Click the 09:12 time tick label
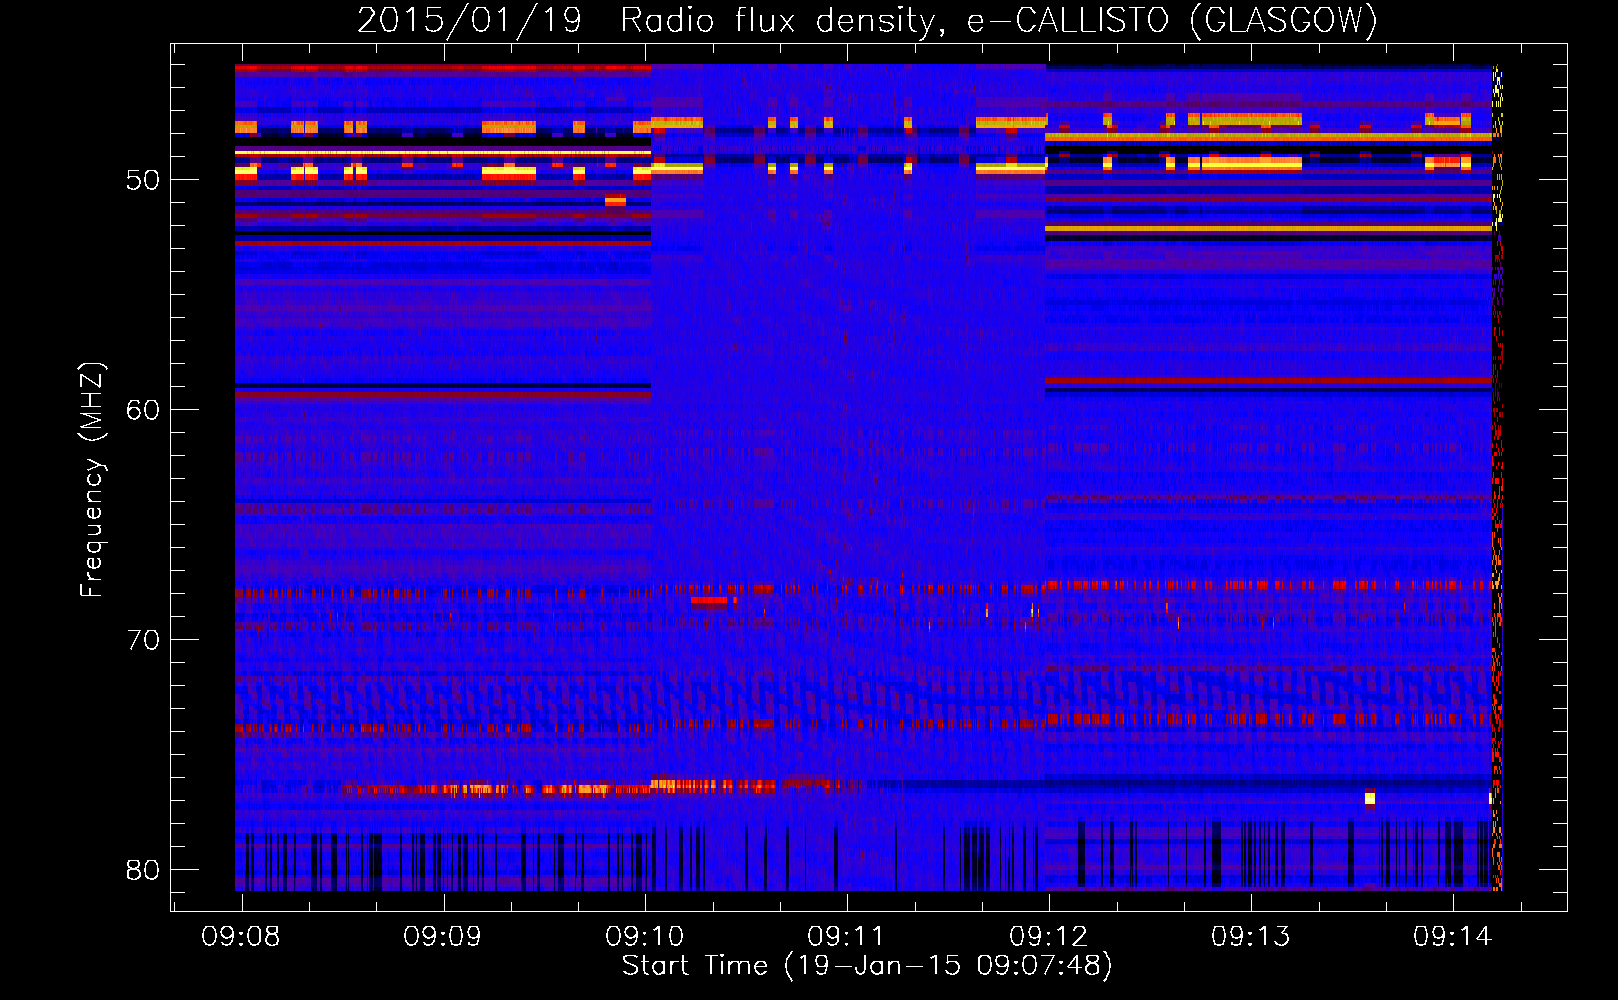The width and height of the screenshot is (1618, 1000). [1049, 936]
